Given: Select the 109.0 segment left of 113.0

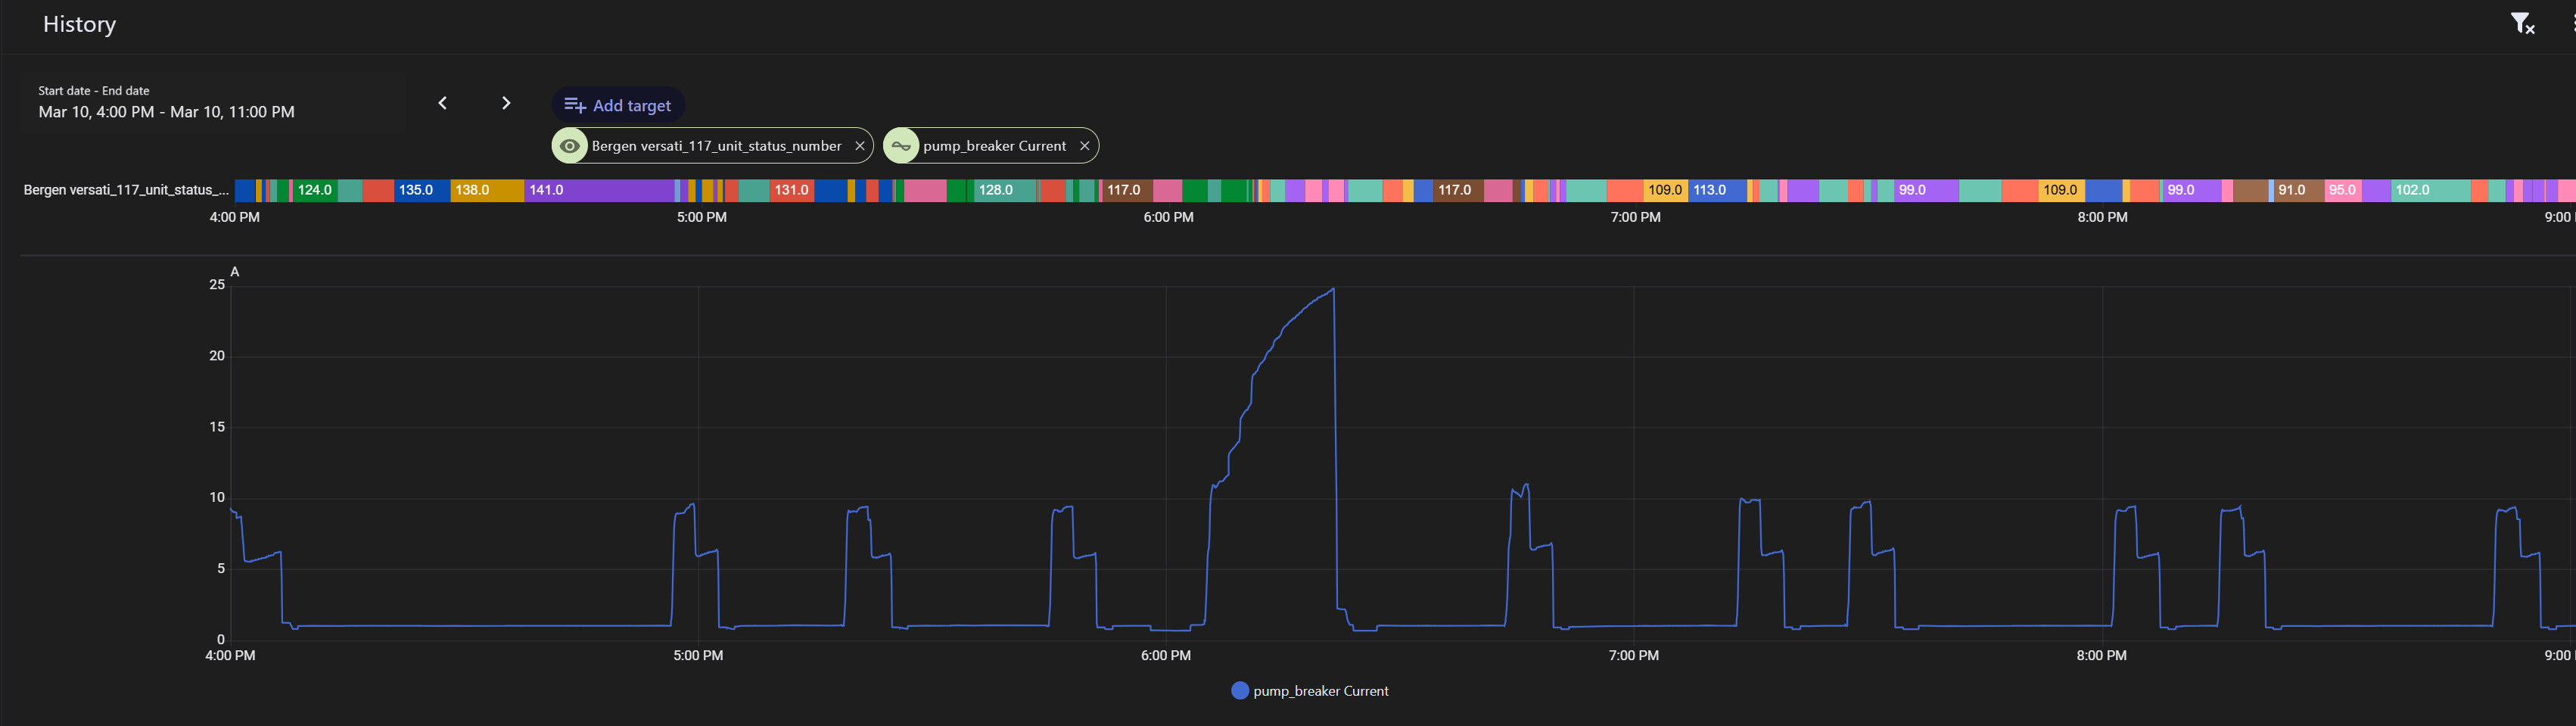Looking at the screenshot, I should click(x=1665, y=190).
